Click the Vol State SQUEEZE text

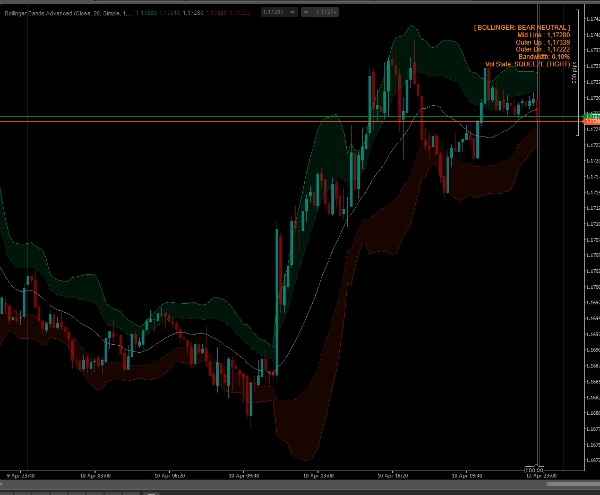(x=528, y=64)
